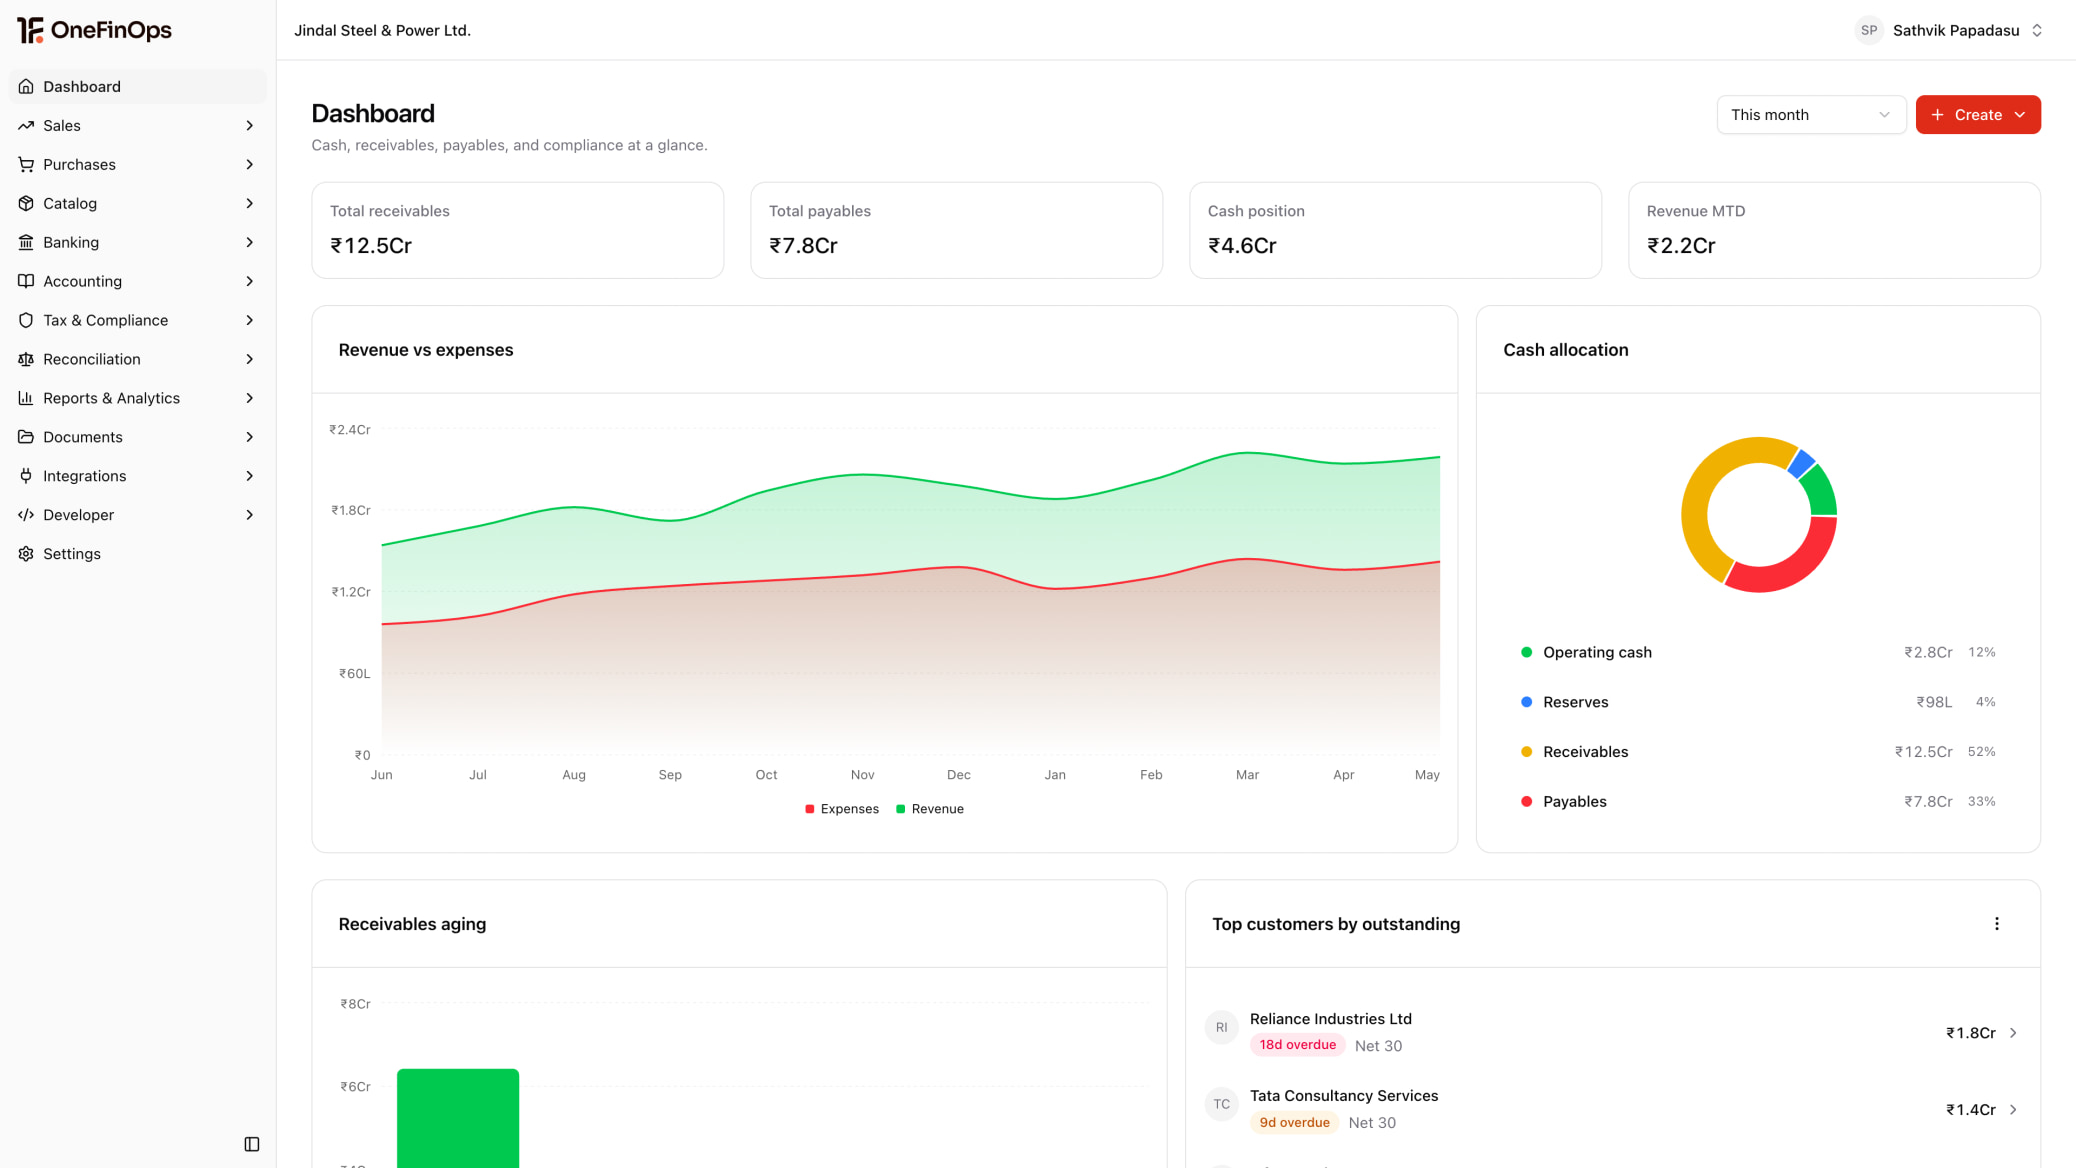Screen dimensions: 2076x1168
Task: Click the Developer code brackets icon
Action: pyautogui.click(x=26, y=516)
